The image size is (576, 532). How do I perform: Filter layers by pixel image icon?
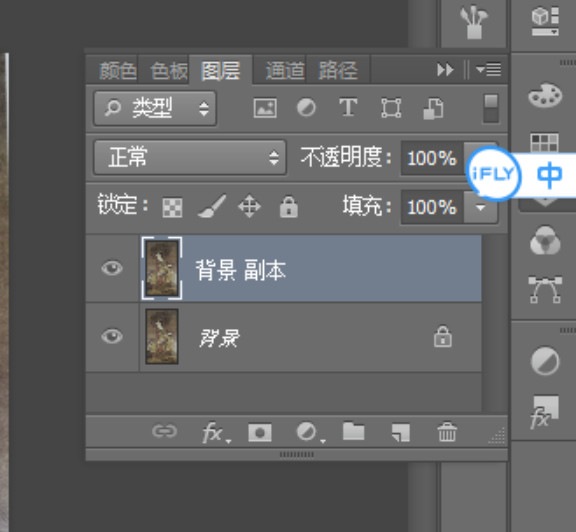point(265,108)
